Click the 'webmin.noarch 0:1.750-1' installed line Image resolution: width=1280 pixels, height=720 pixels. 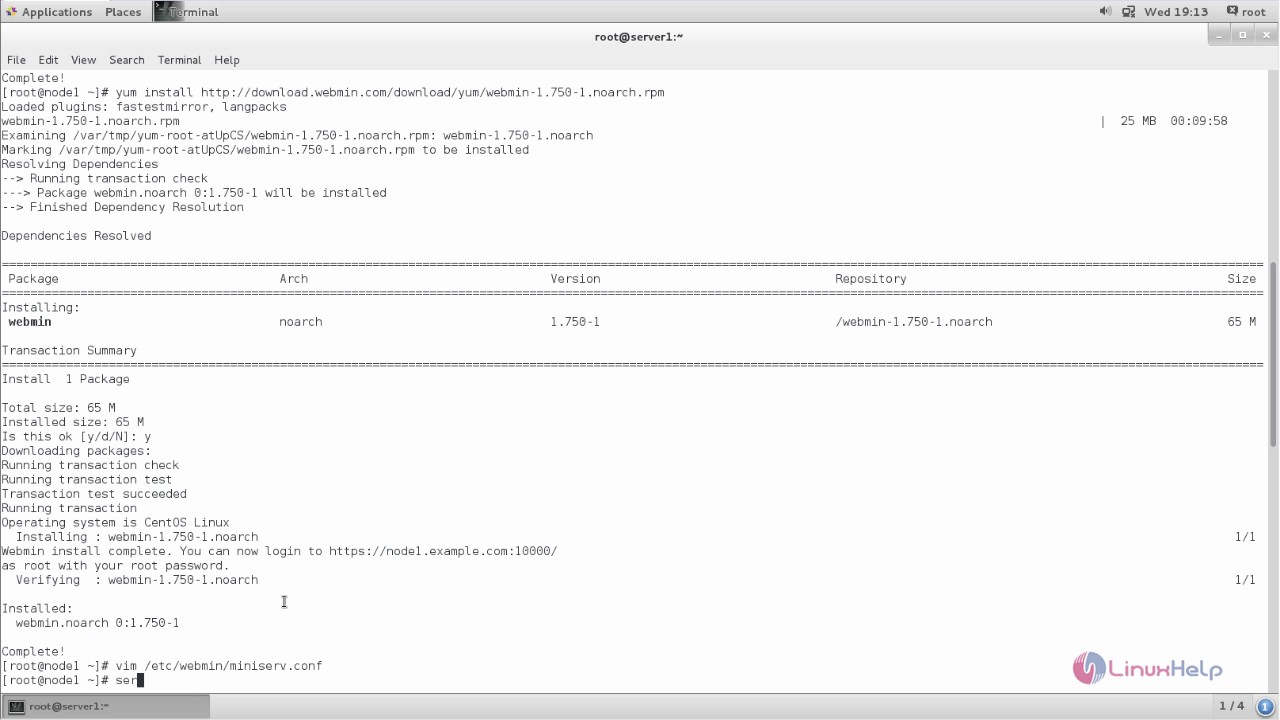coord(98,622)
